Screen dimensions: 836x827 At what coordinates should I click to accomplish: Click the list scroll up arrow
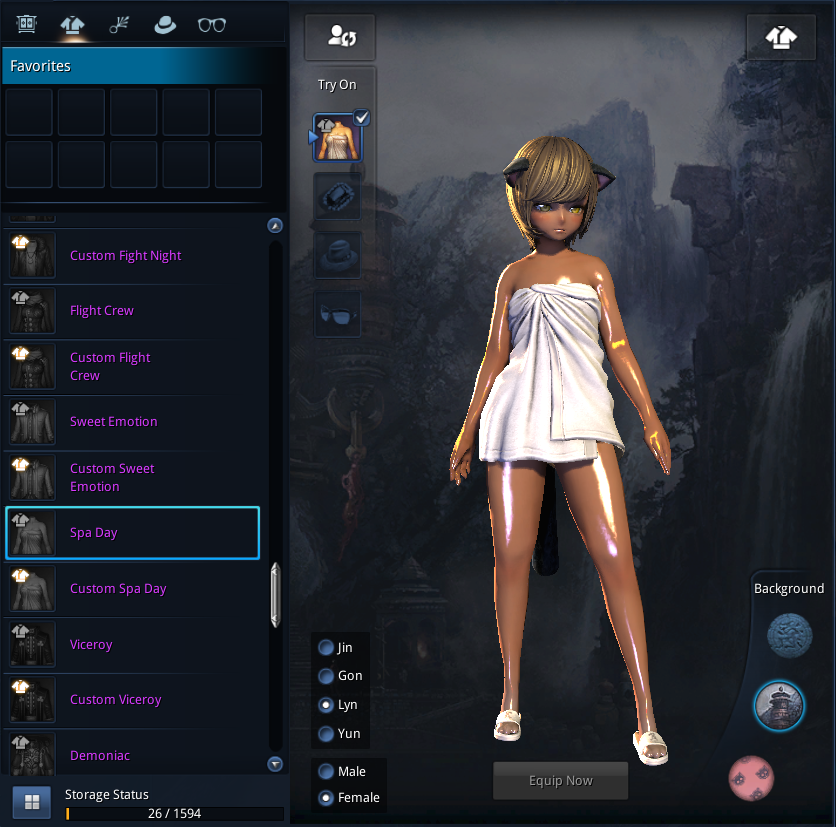[275, 226]
